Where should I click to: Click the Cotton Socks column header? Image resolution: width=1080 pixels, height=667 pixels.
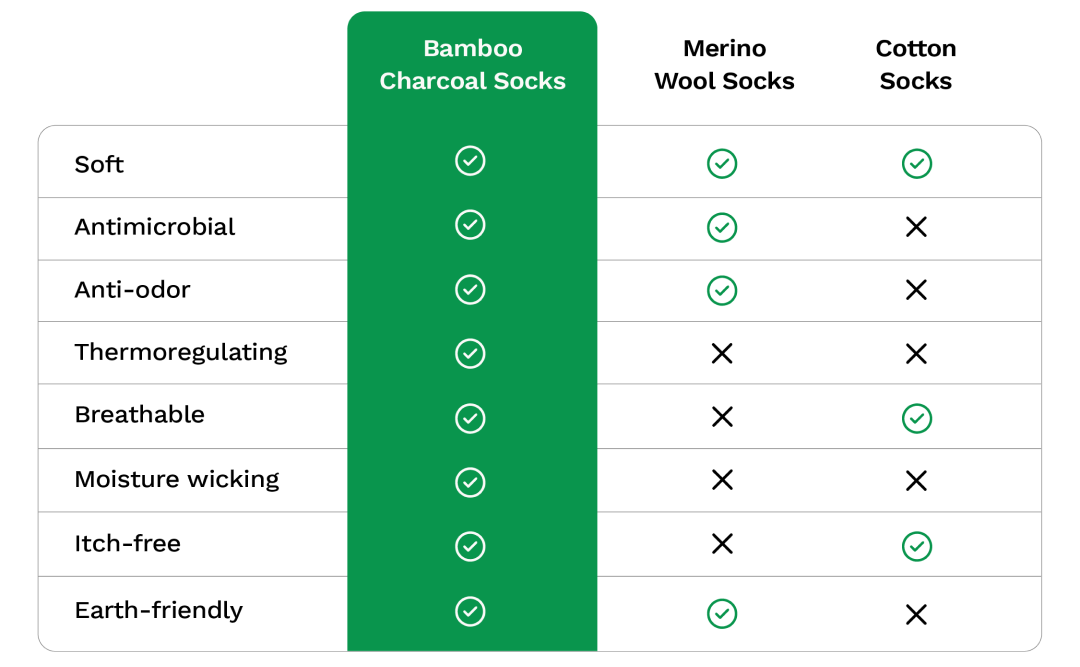pyautogui.click(x=916, y=65)
